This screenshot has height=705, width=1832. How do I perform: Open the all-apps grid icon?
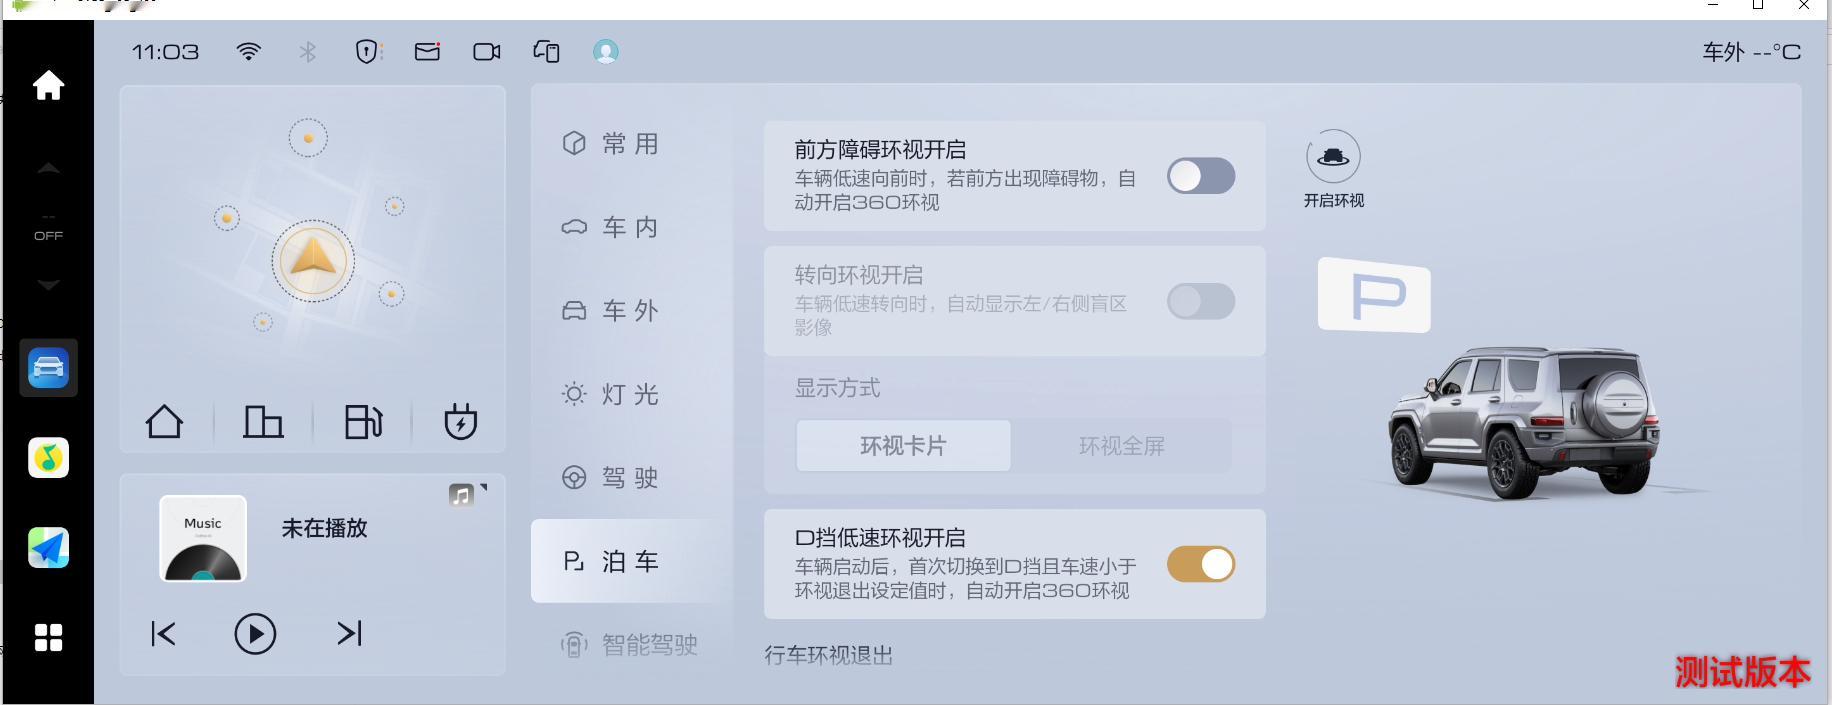(x=48, y=637)
